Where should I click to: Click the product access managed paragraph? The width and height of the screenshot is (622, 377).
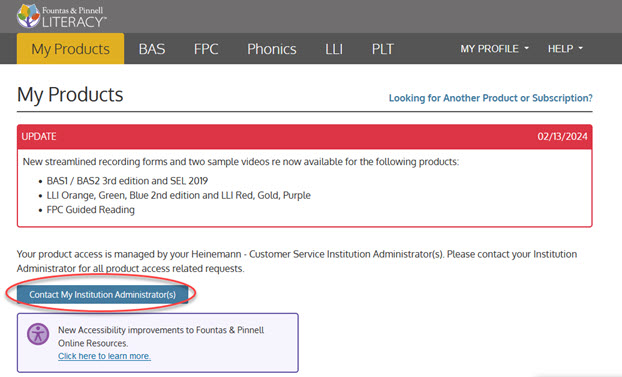(297, 261)
